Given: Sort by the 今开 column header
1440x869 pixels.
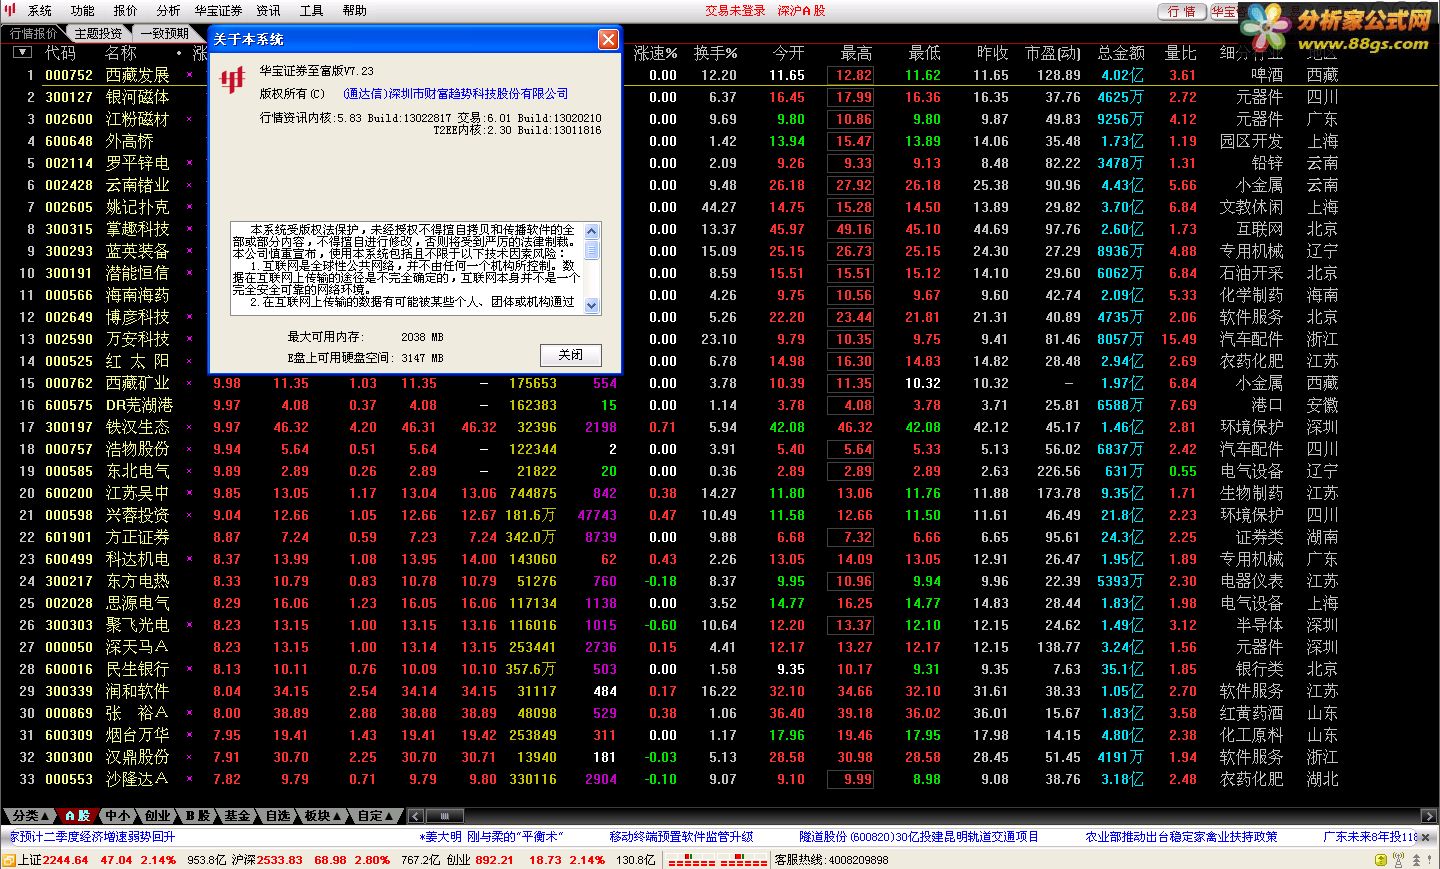Looking at the screenshot, I should click(788, 52).
